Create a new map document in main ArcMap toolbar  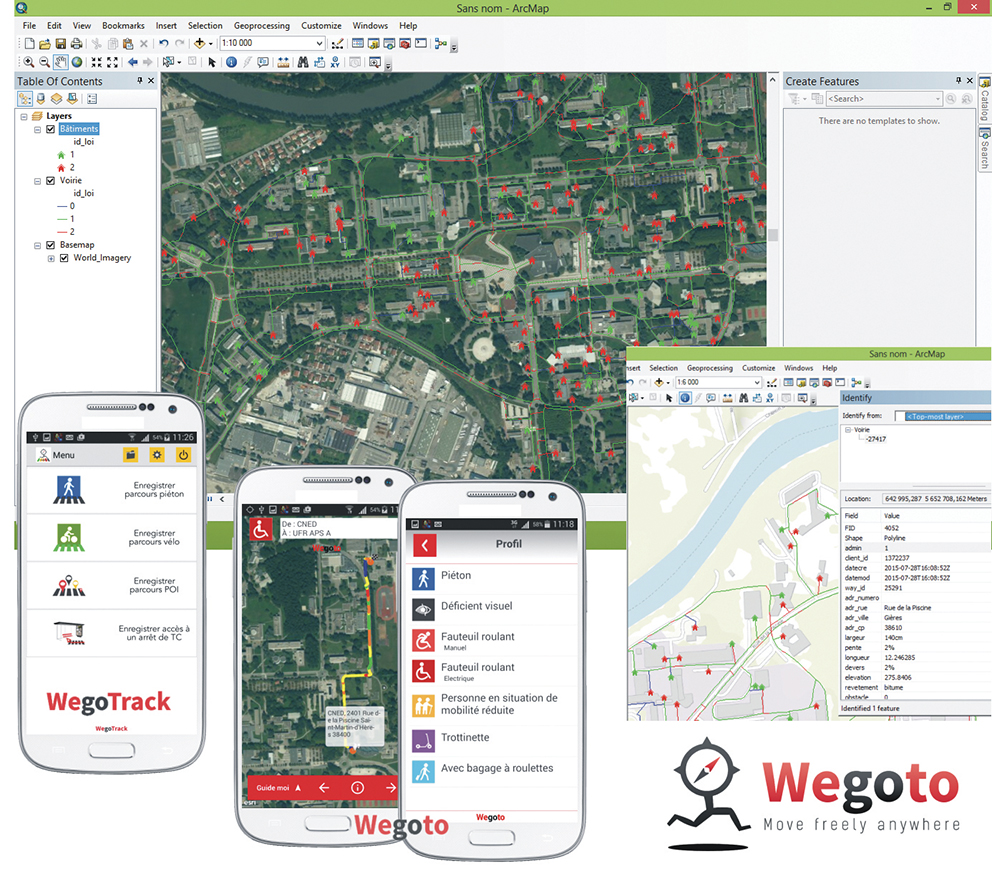(29, 44)
